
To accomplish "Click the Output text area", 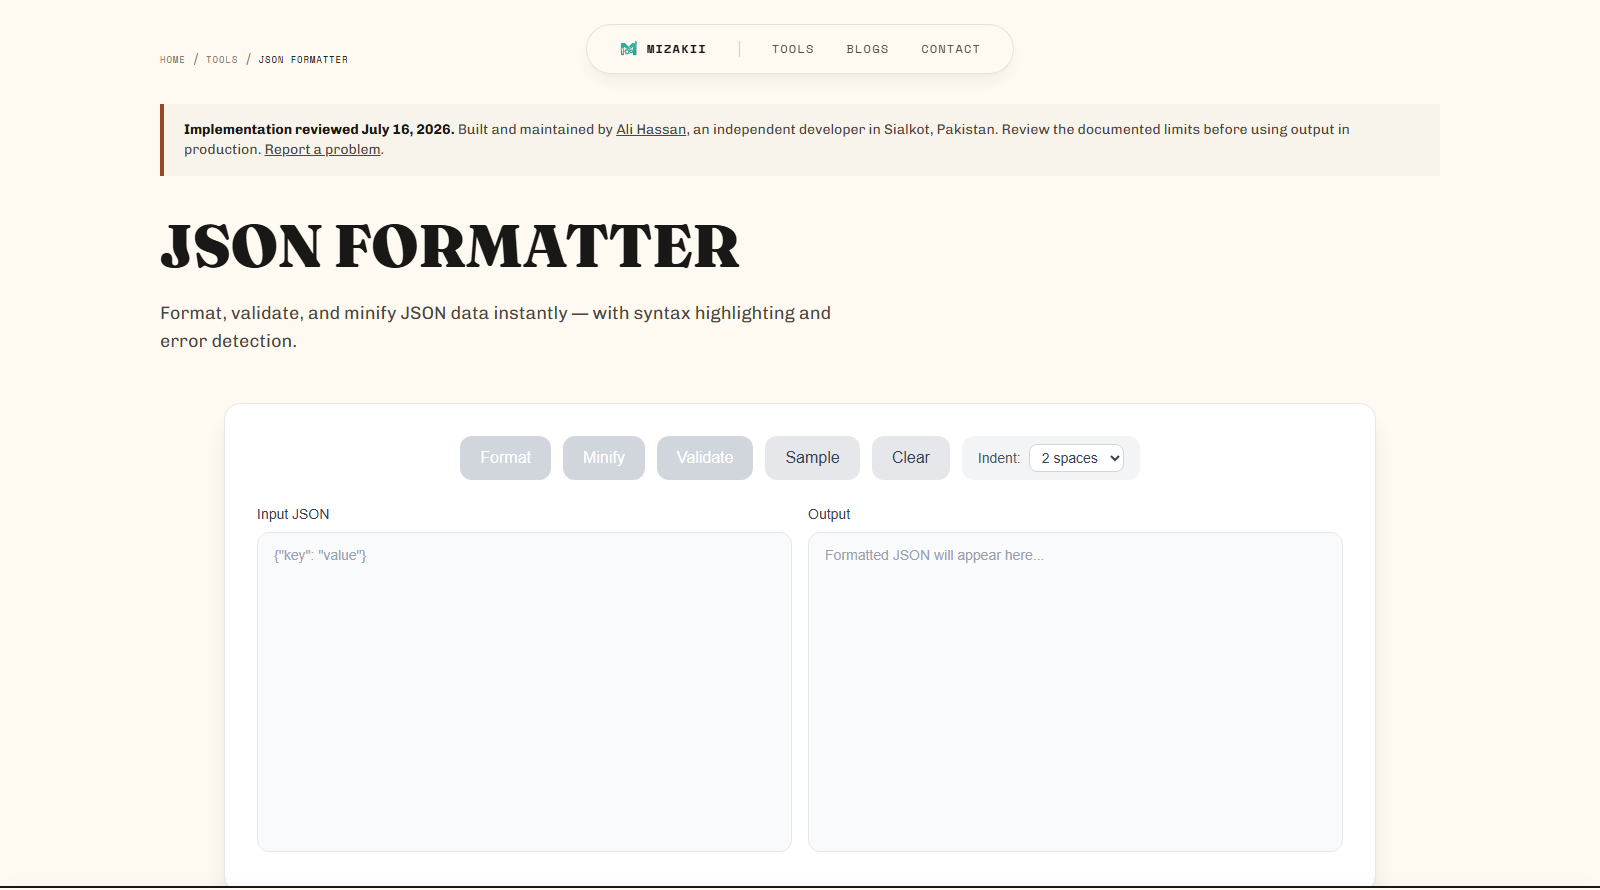I will click(x=1075, y=692).
